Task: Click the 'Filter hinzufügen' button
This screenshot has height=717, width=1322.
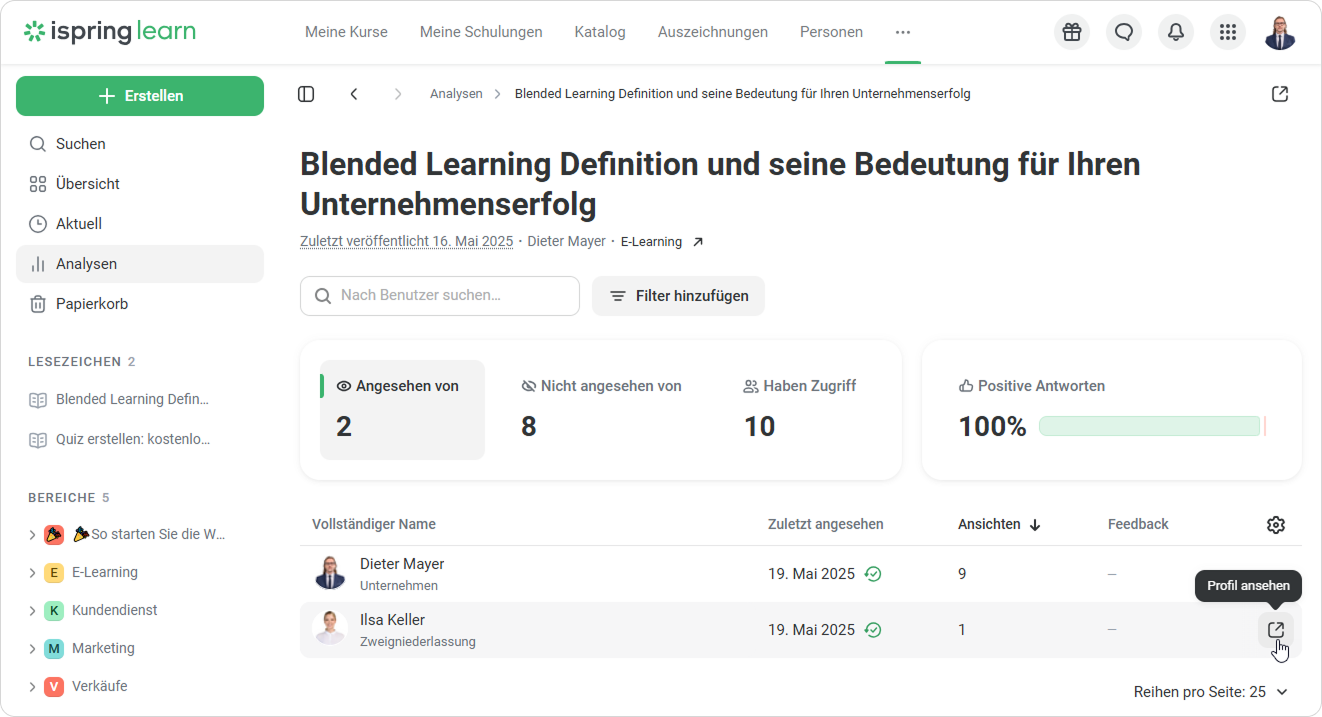Action: click(678, 296)
